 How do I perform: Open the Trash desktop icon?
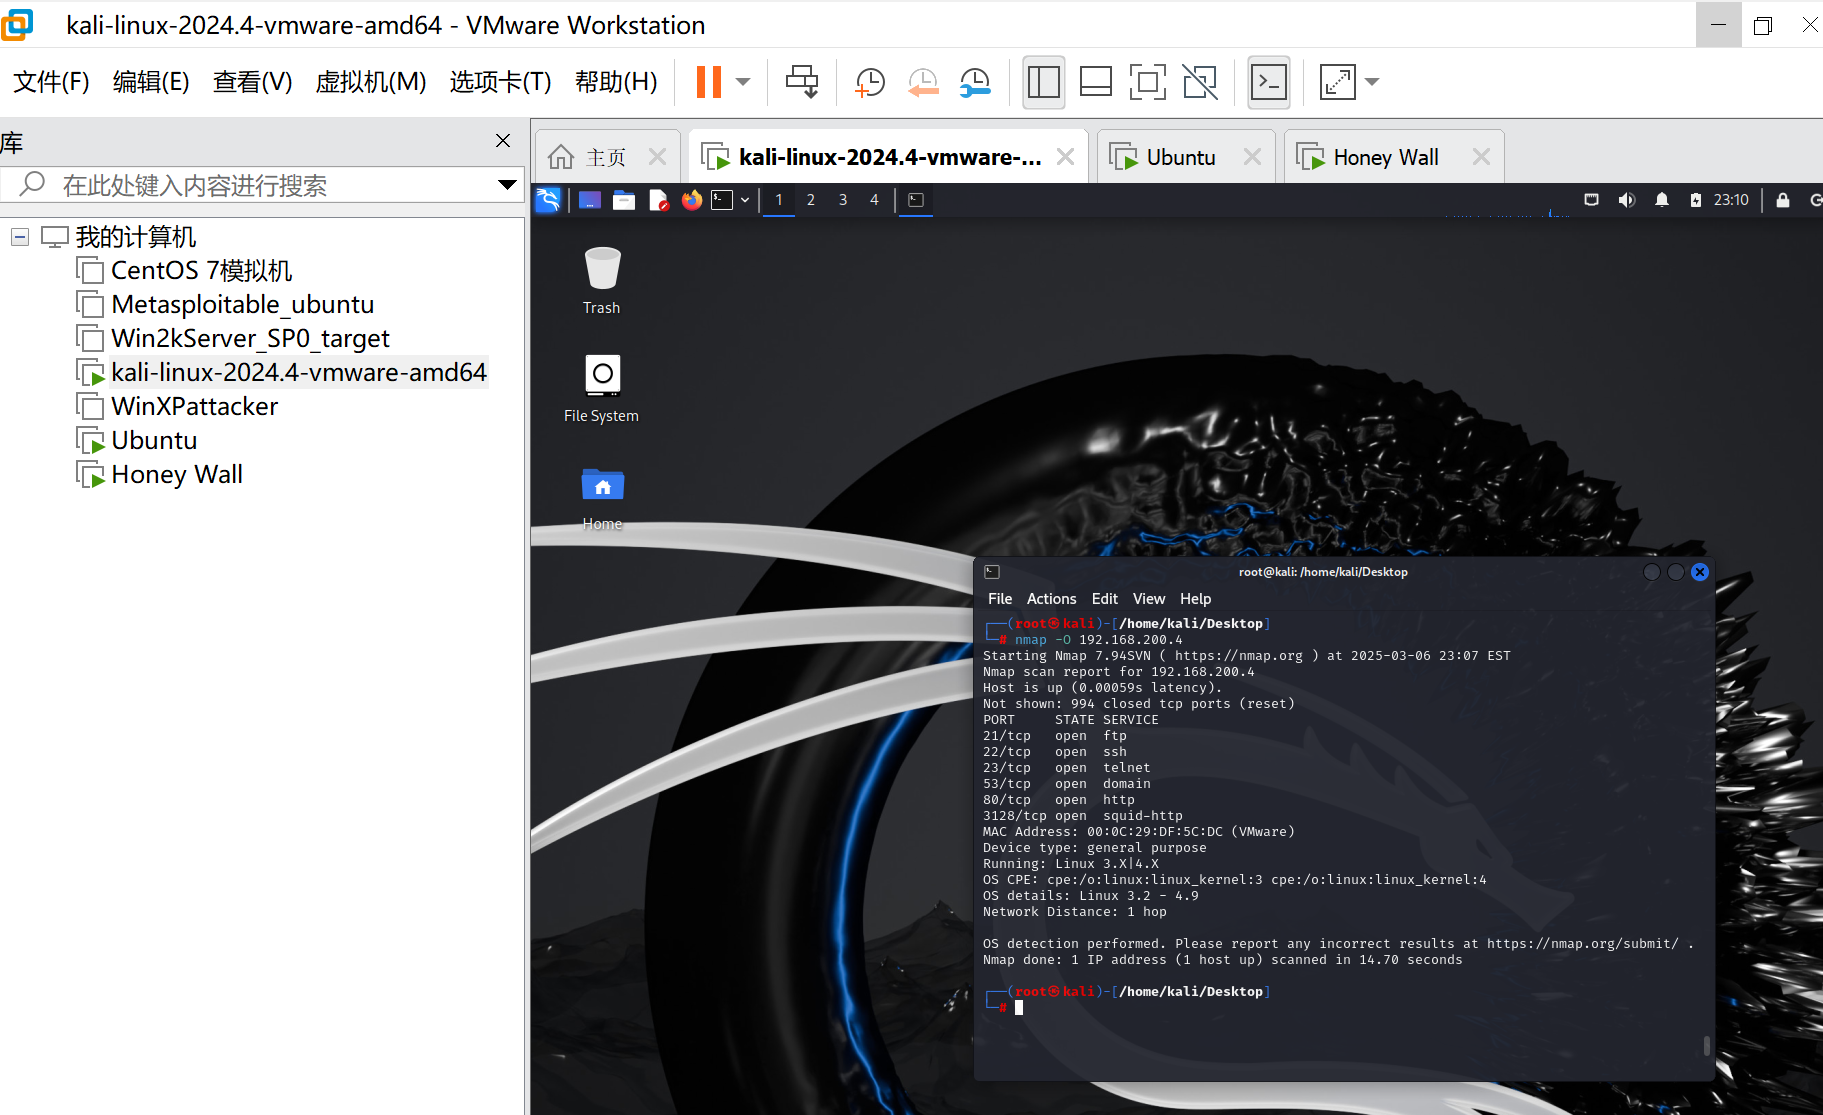tap(602, 280)
